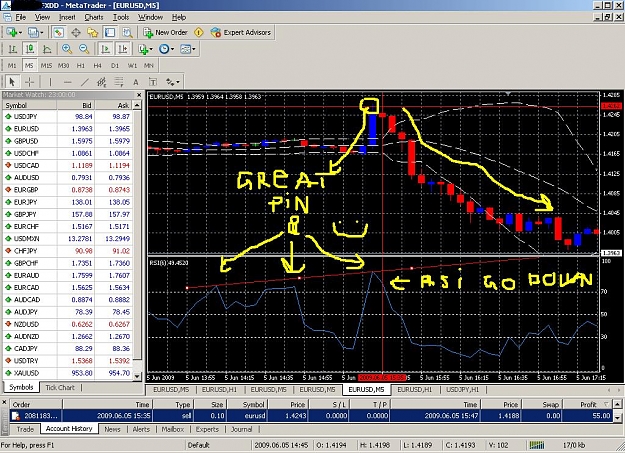The width and height of the screenshot is (625, 453).
Task: Switch to Candlesticks chart mode
Action: point(29,49)
